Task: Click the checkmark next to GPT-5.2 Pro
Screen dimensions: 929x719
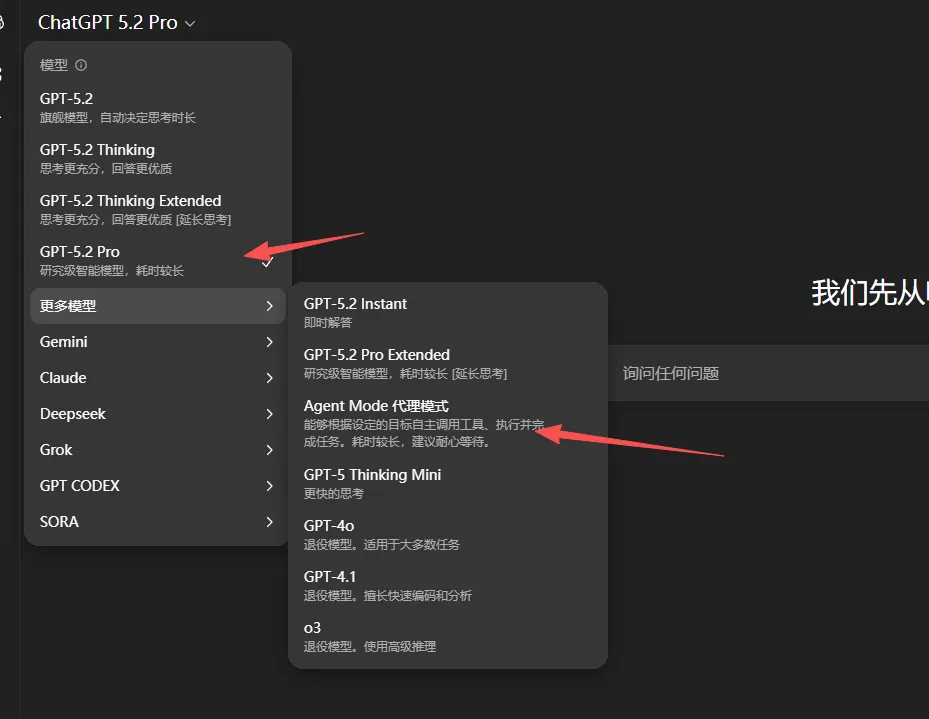Action: coord(267,262)
